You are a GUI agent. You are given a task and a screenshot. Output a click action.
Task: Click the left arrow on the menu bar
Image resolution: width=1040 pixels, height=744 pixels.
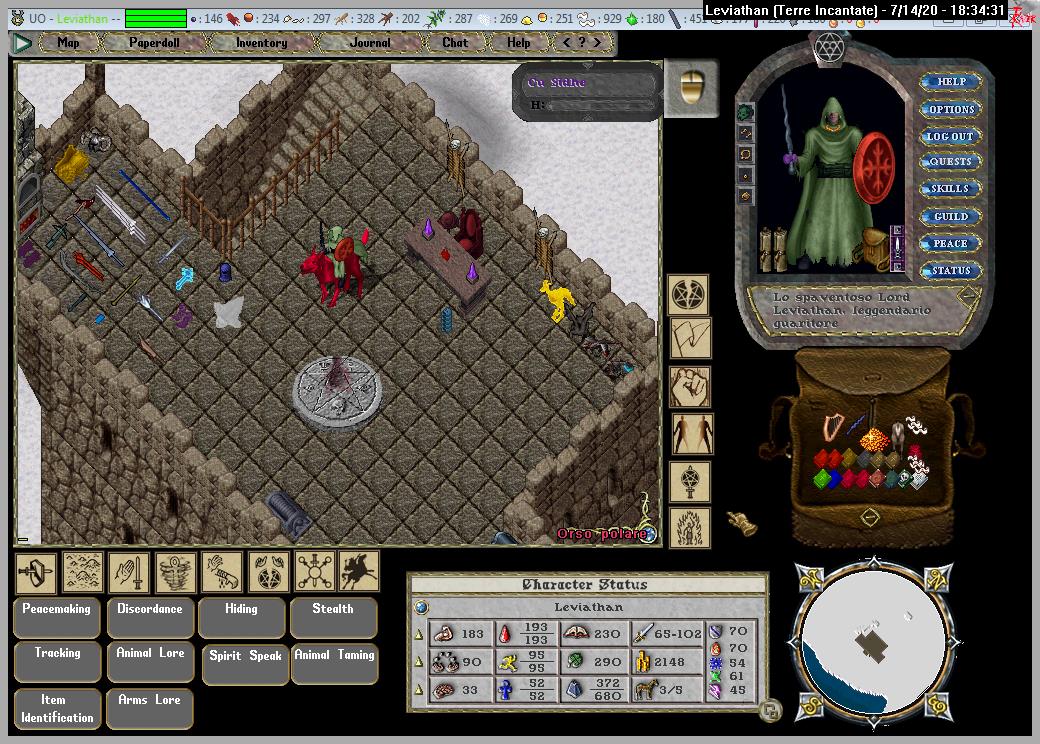(566, 42)
